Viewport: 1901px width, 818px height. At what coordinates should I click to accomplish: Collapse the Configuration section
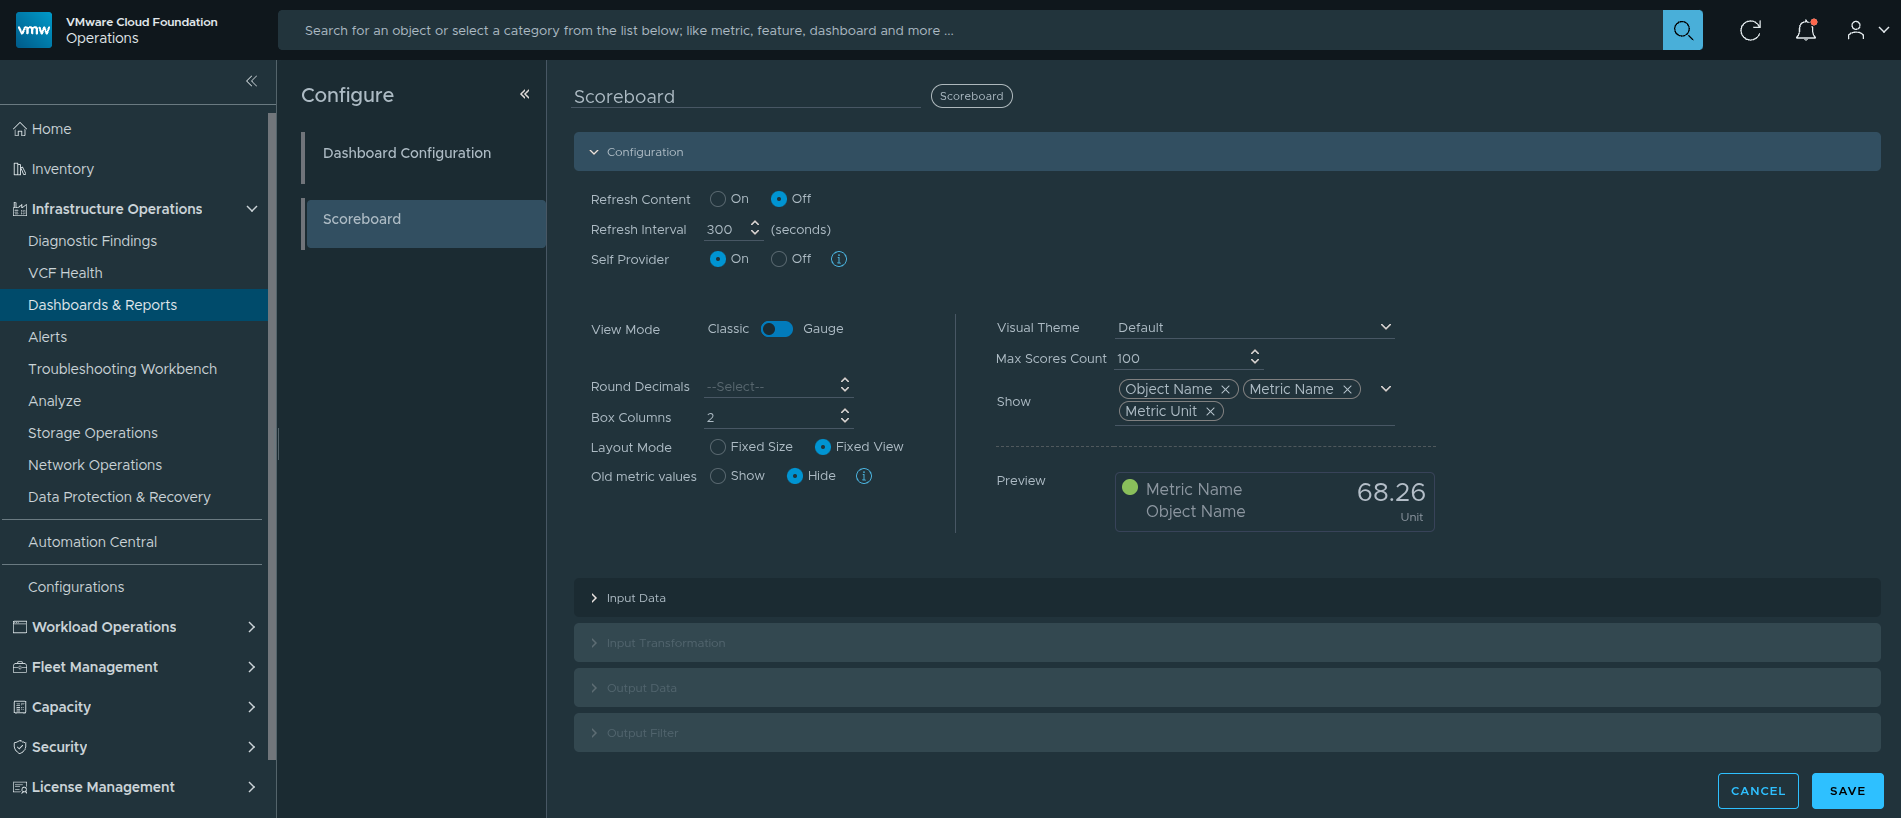point(1227,152)
